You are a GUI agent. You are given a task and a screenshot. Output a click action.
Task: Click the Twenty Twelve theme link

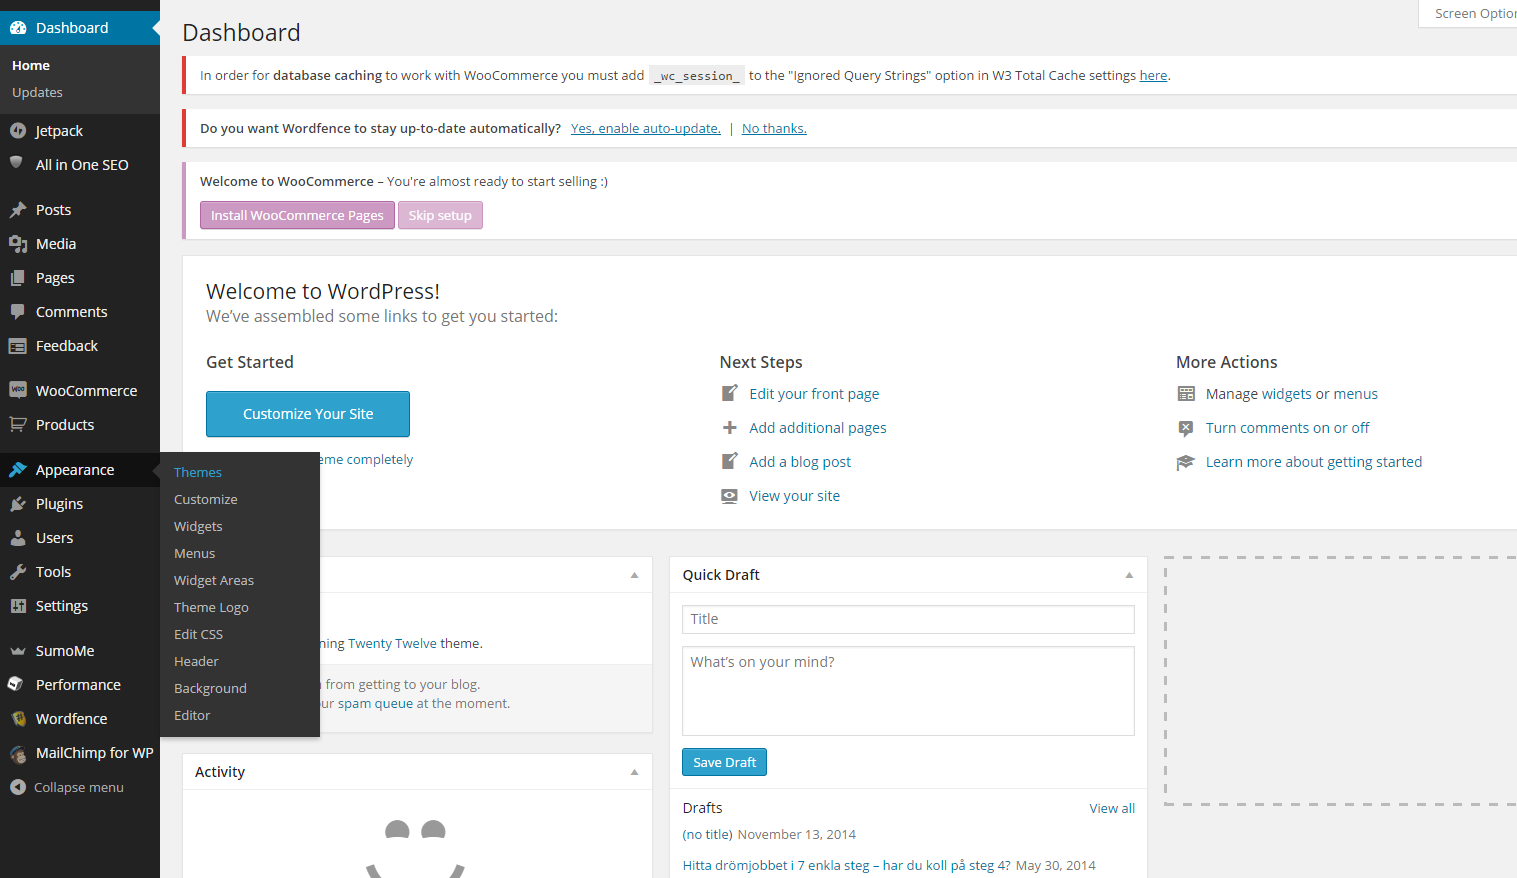[x=393, y=643]
